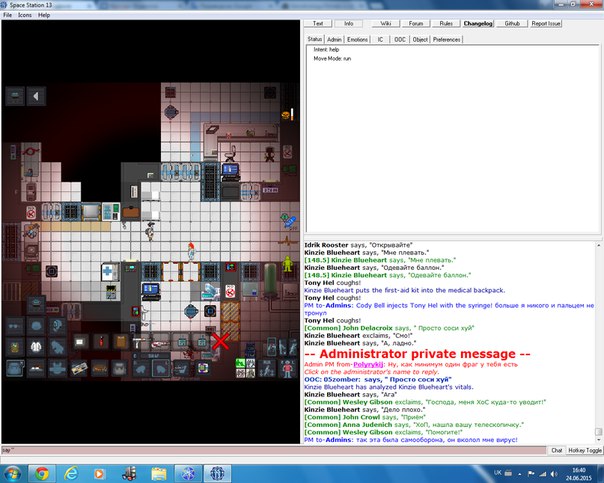Open the Github button
The height and width of the screenshot is (483, 604).
point(512,23)
